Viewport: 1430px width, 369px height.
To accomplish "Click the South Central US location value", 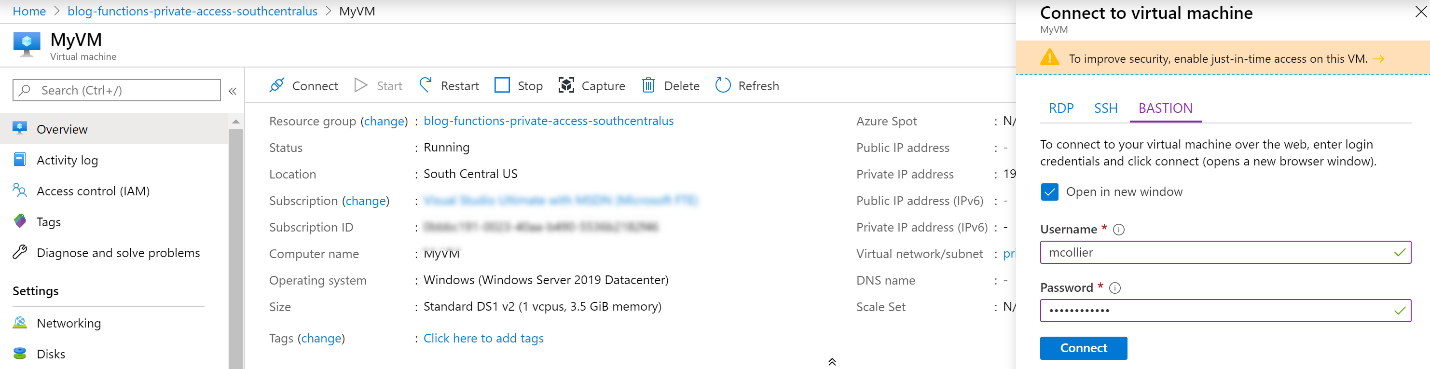I will (x=471, y=174).
